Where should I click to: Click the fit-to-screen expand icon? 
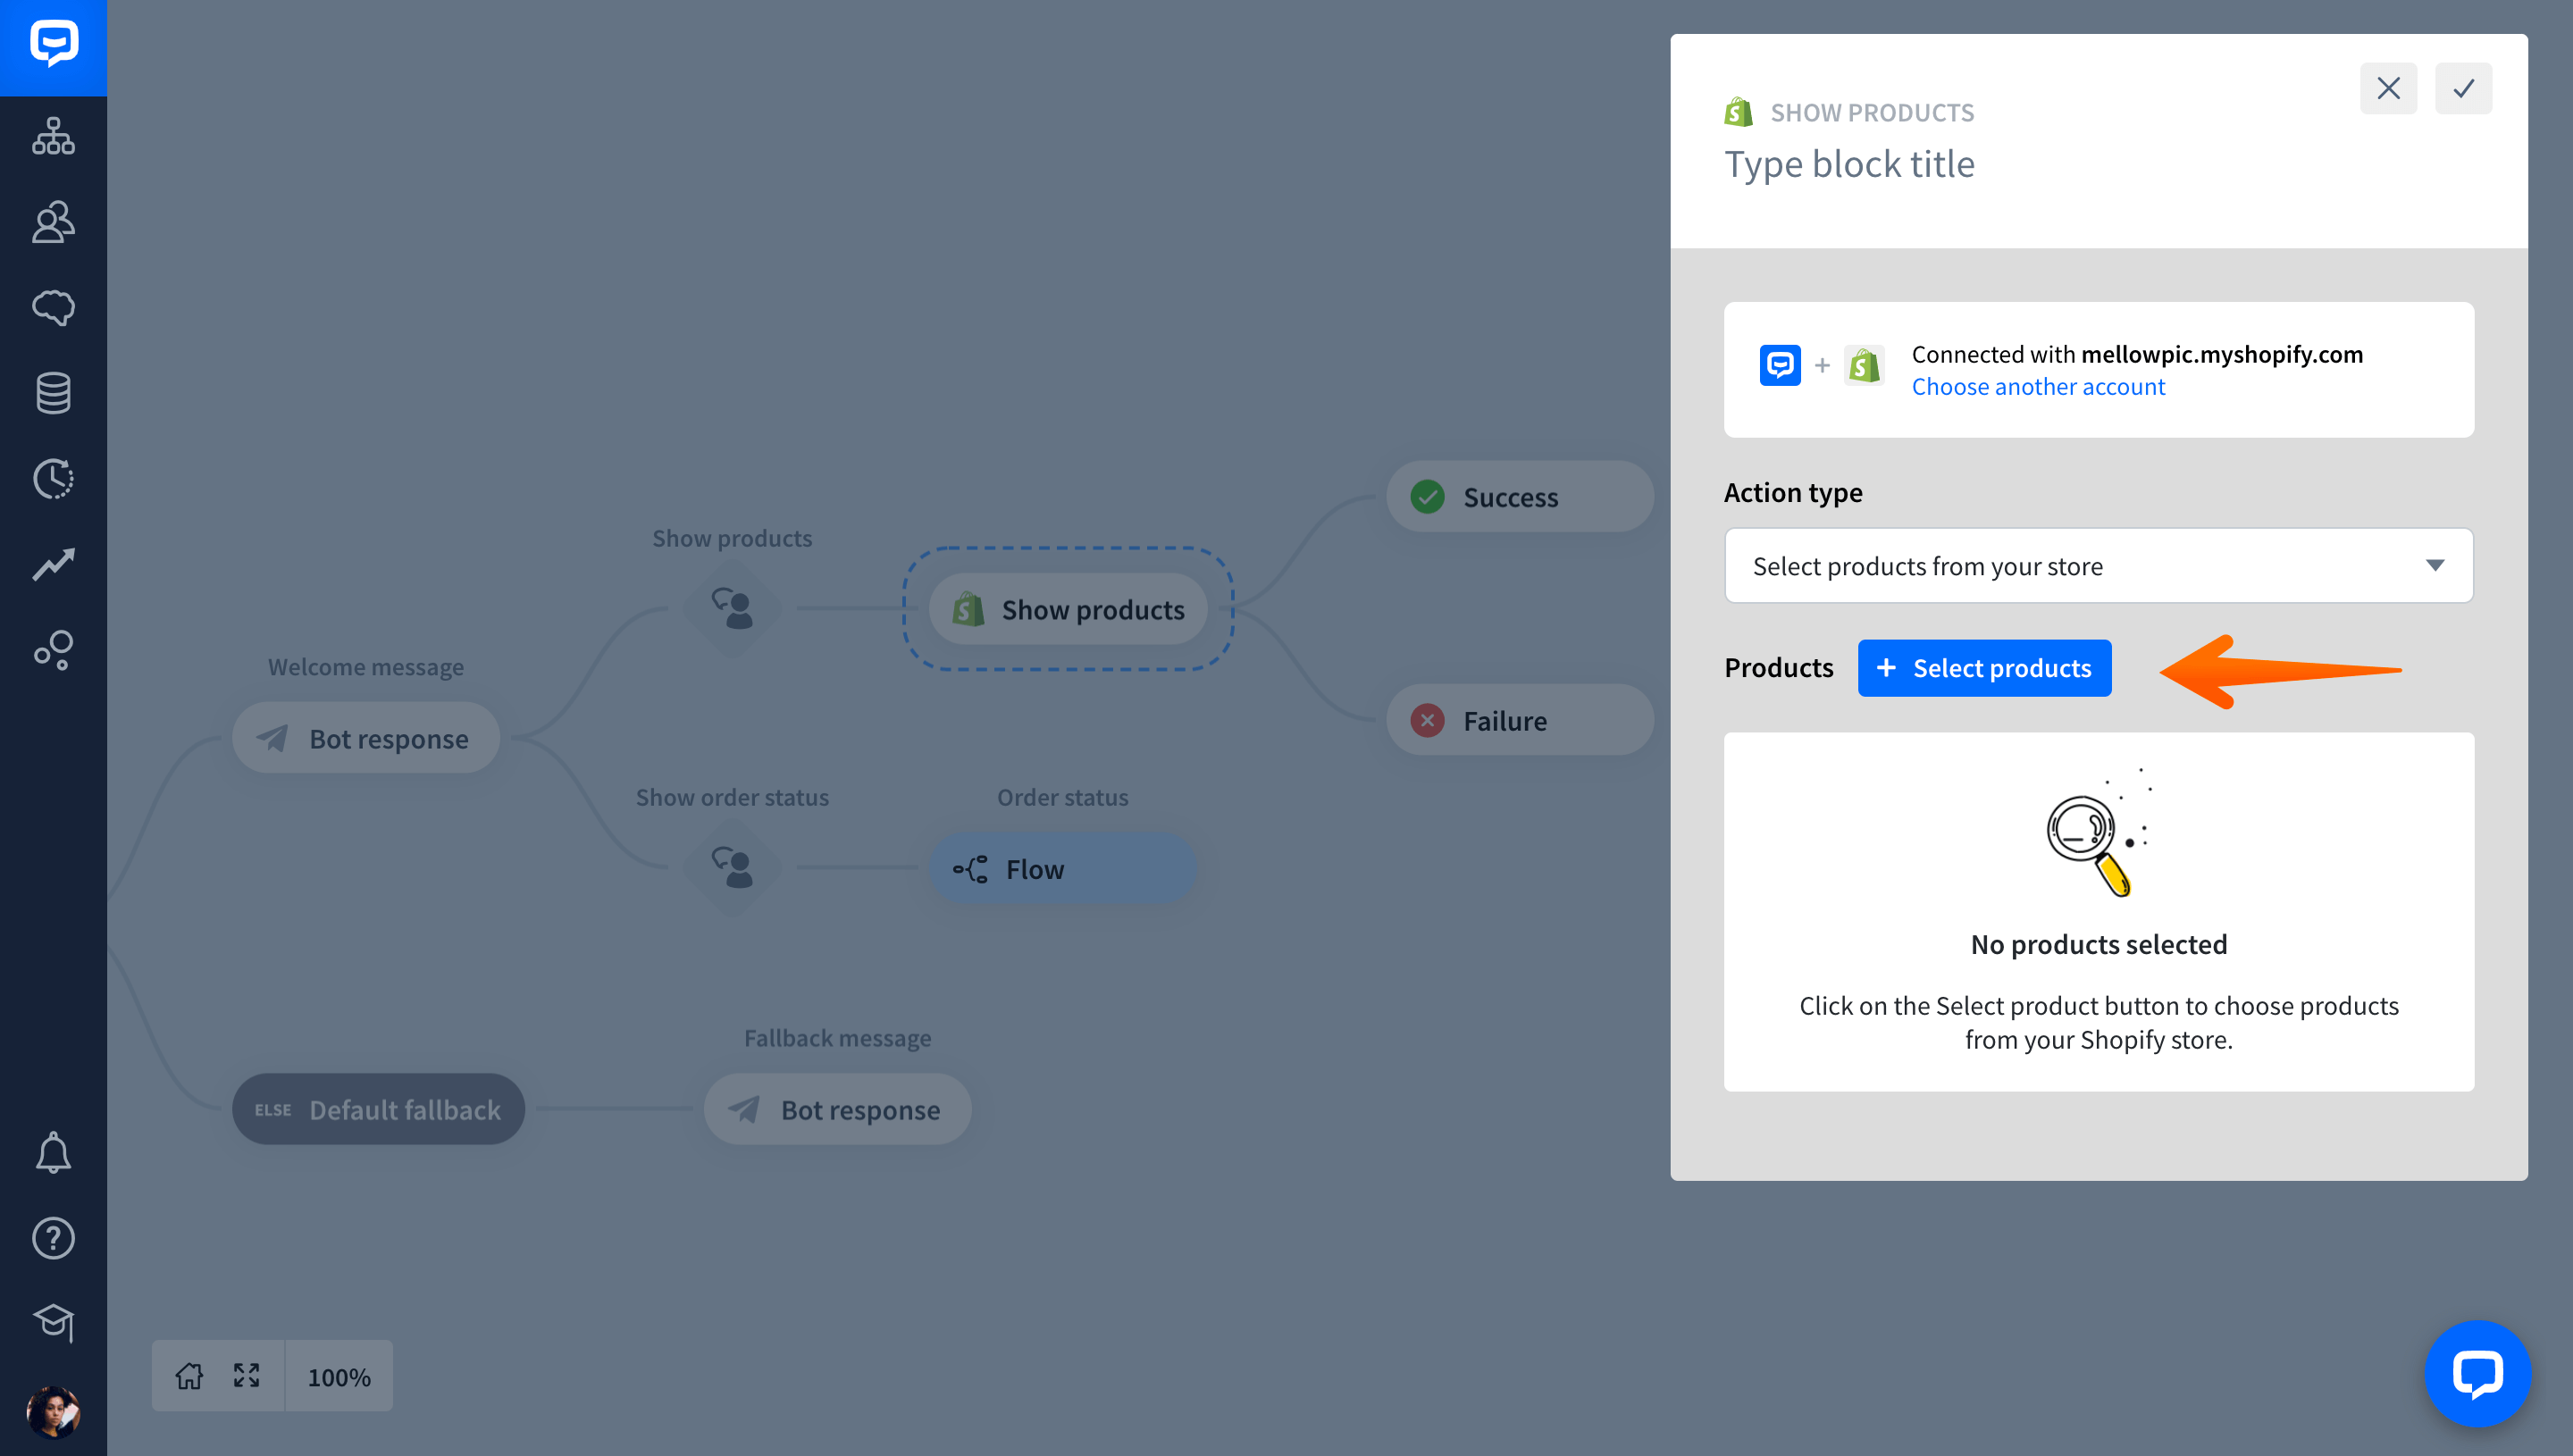pos(246,1376)
